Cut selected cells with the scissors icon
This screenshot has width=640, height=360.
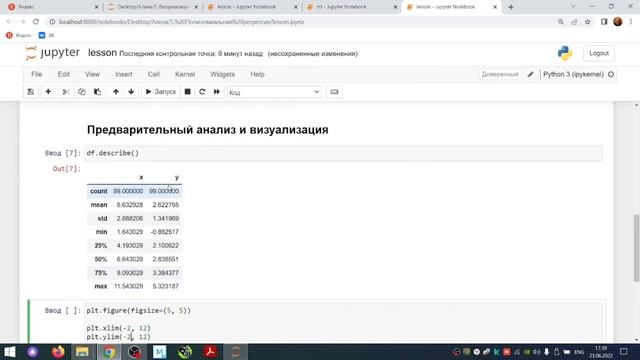pyautogui.click(x=65, y=92)
